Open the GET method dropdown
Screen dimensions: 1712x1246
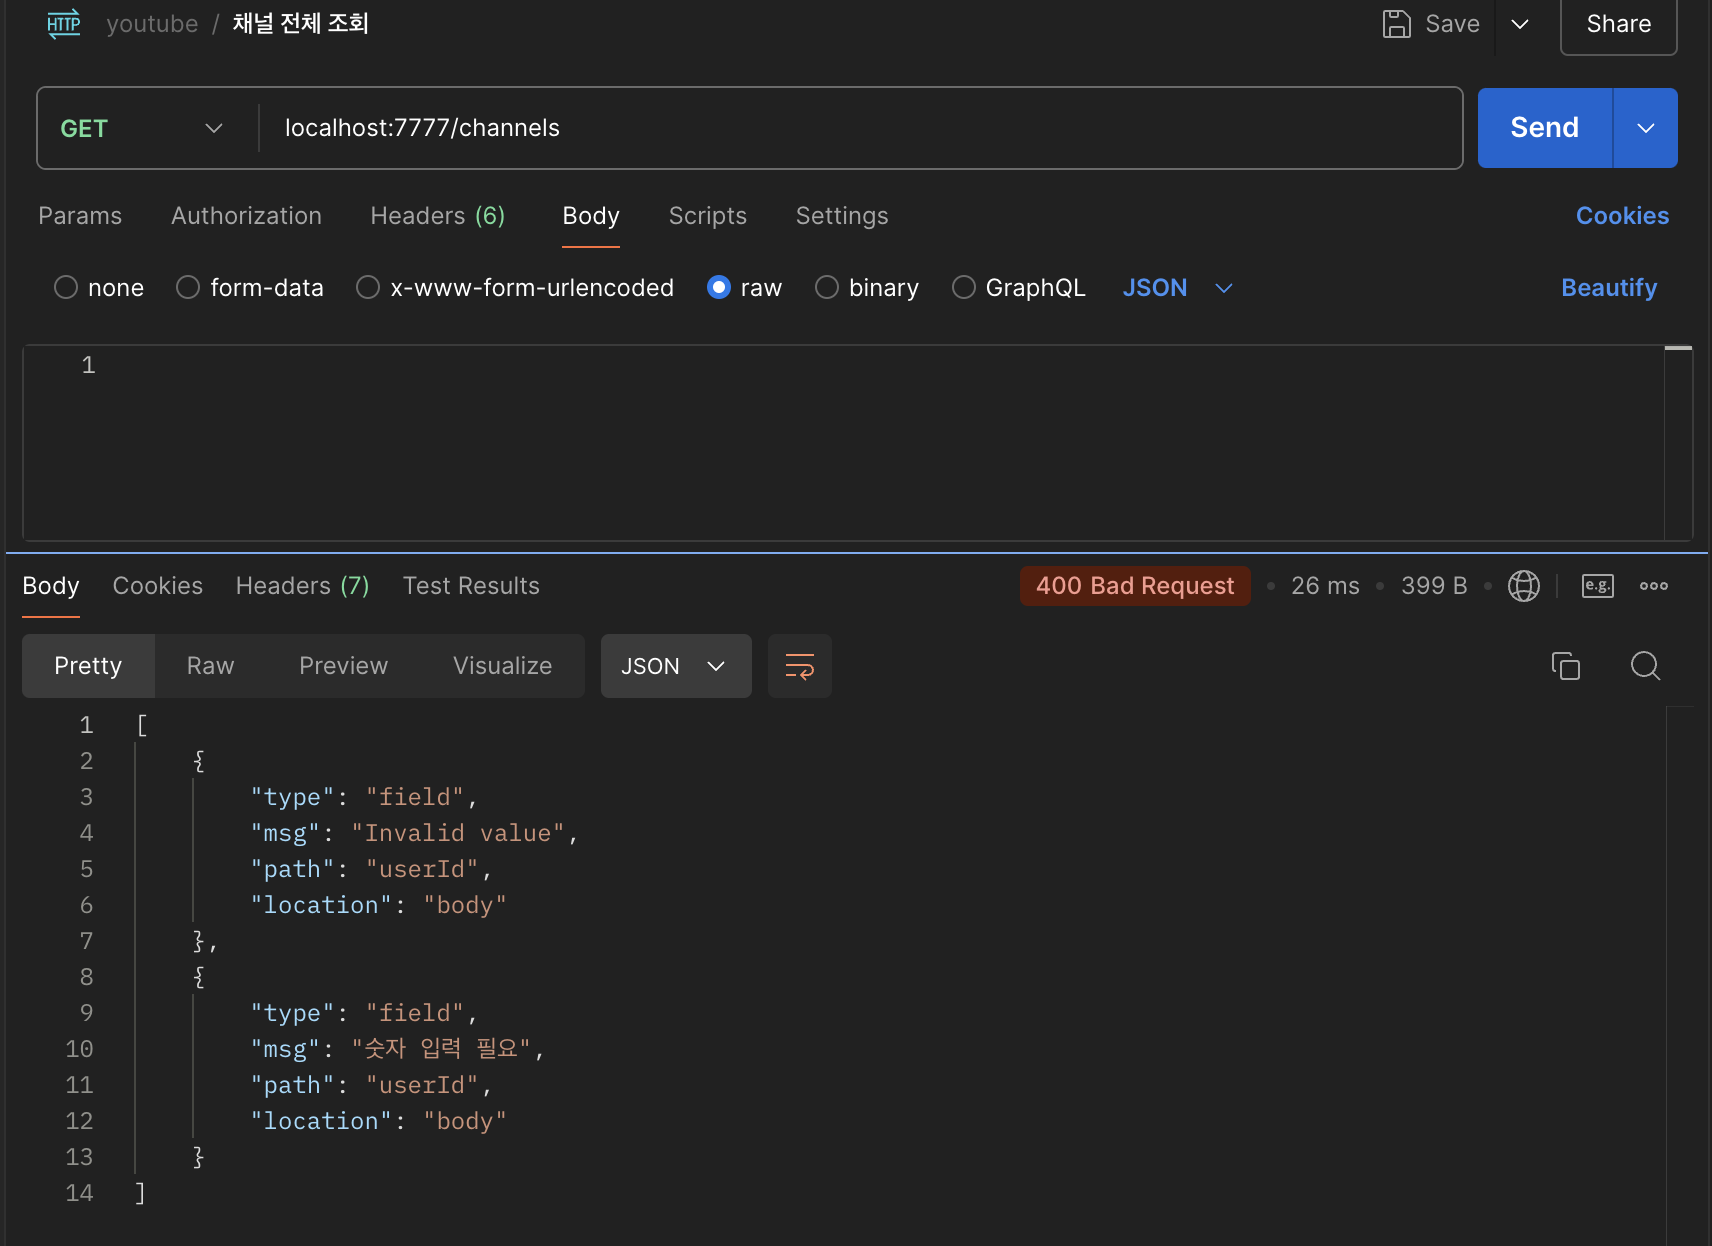pos(141,128)
